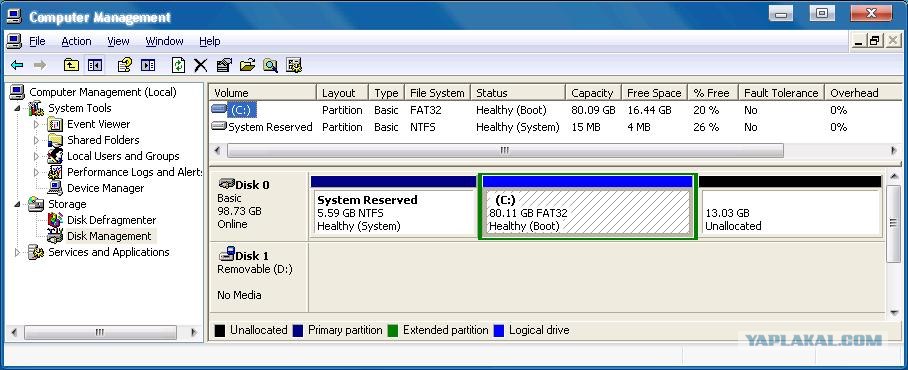Click the Up one level folder icon
The height and width of the screenshot is (370, 908).
[x=71, y=65]
